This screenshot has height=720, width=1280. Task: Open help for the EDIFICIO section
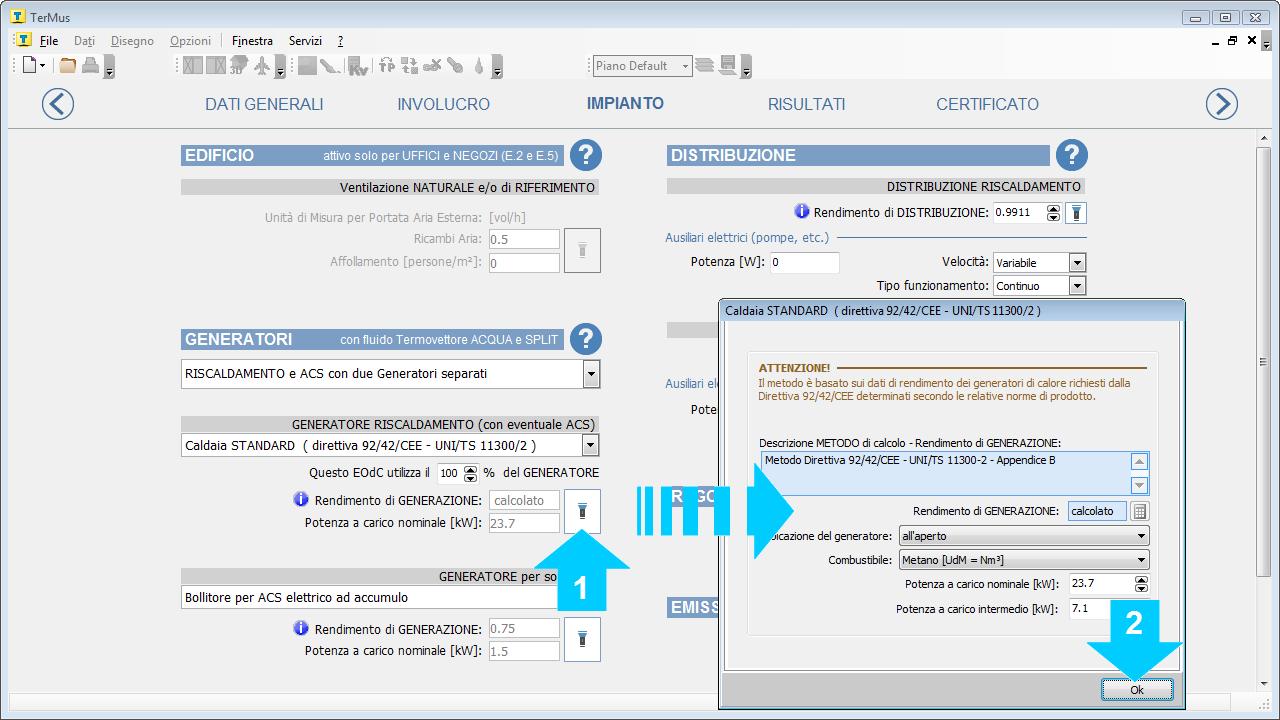tap(586, 155)
